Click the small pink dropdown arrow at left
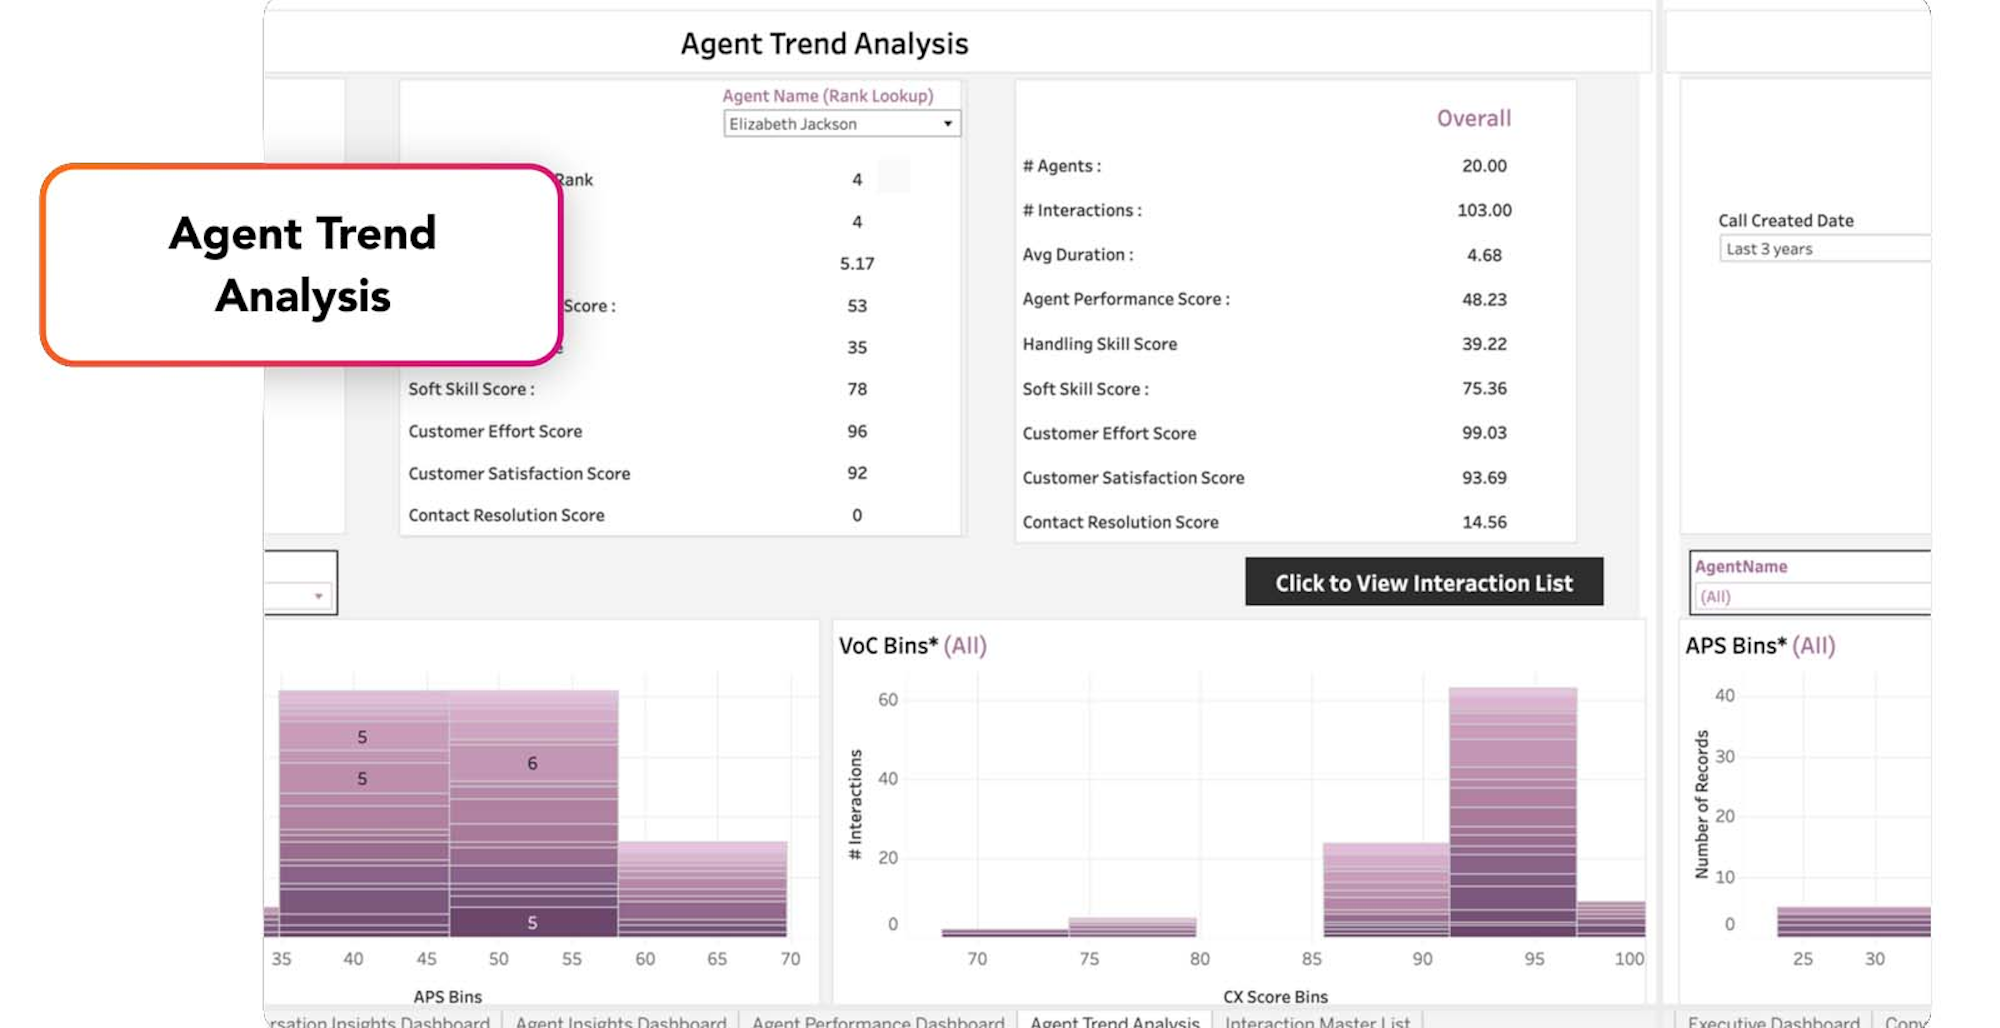The height and width of the screenshot is (1028, 2000). [x=318, y=596]
